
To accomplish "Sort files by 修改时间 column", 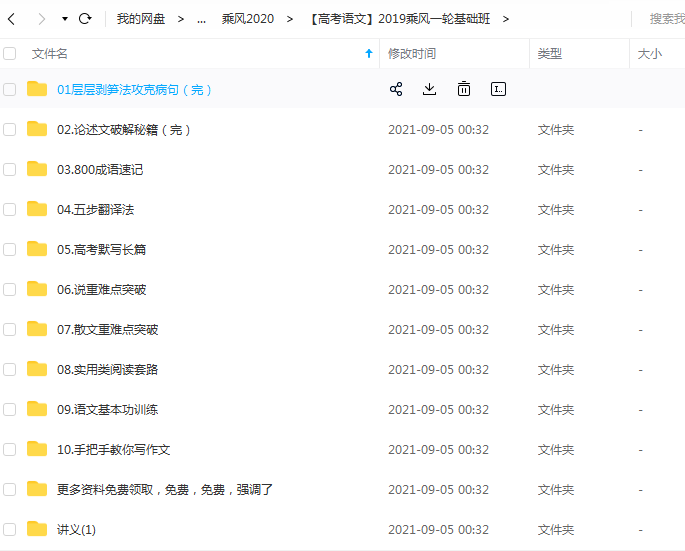I will [412, 54].
